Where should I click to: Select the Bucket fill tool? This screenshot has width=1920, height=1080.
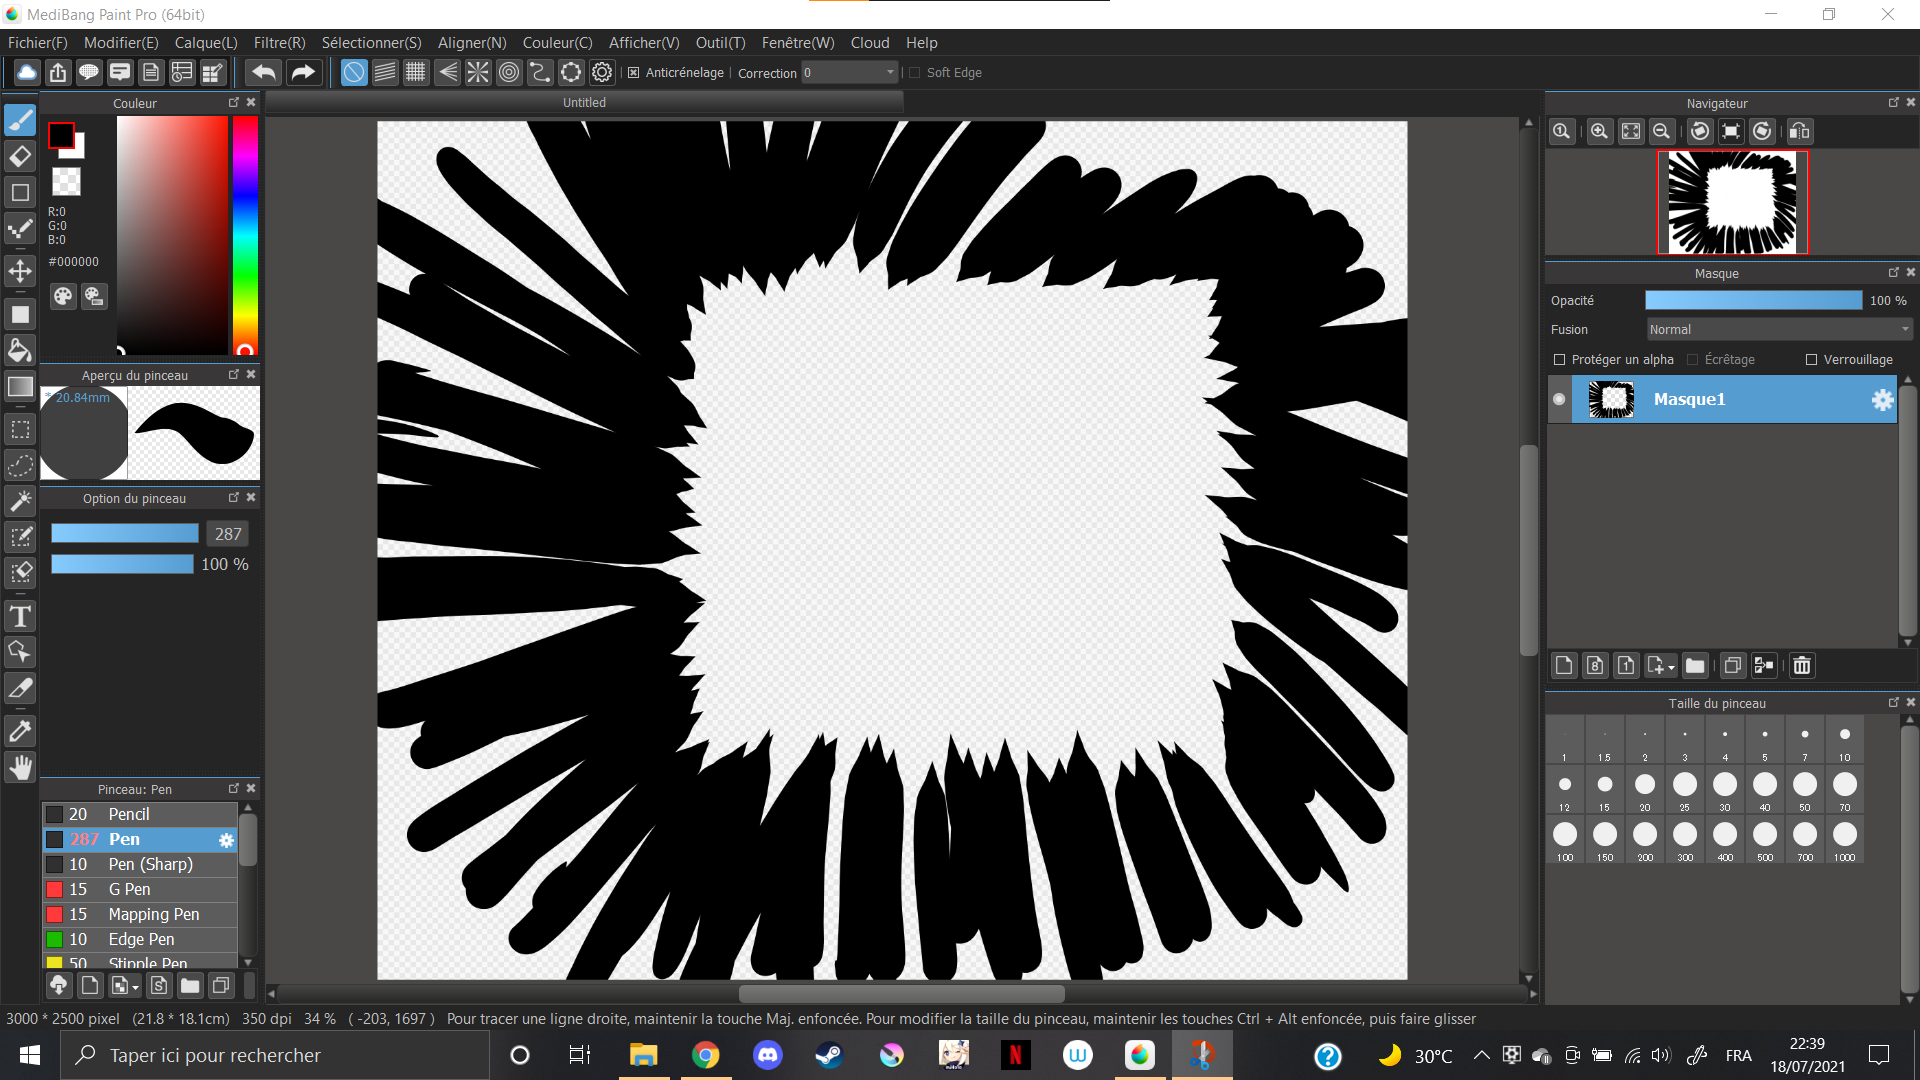(x=20, y=350)
